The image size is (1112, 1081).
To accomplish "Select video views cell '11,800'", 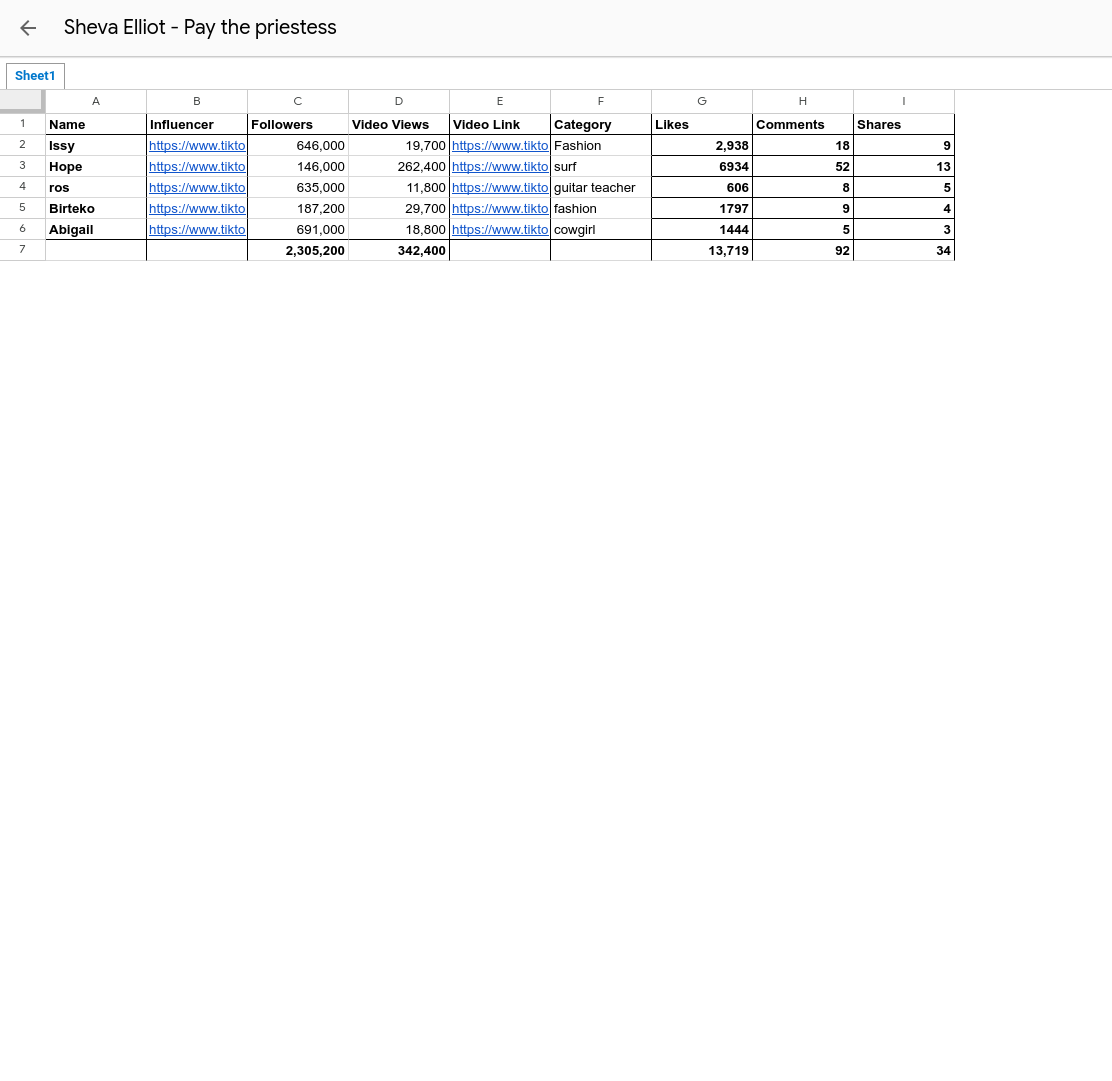I will 399,187.
